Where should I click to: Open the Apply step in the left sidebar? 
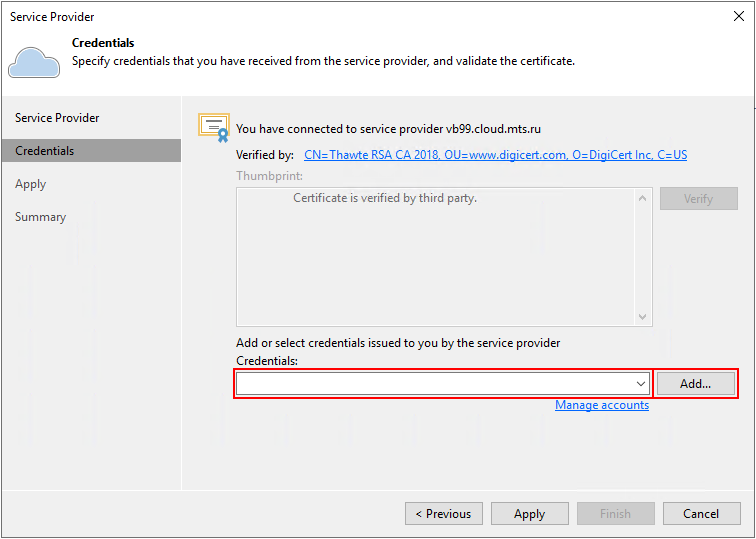click(x=31, y=184)
